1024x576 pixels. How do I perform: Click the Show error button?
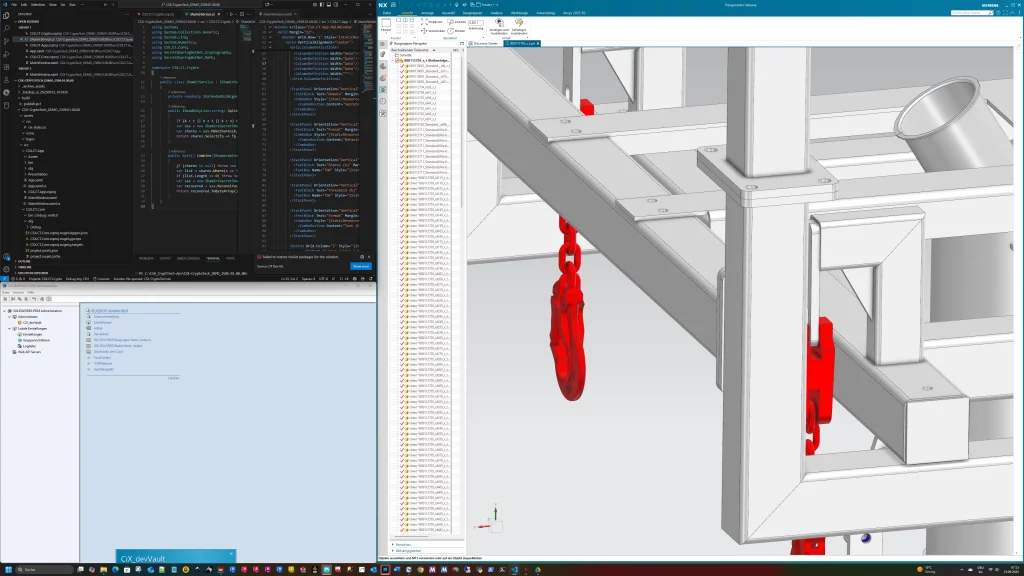(x=361, y=266)
